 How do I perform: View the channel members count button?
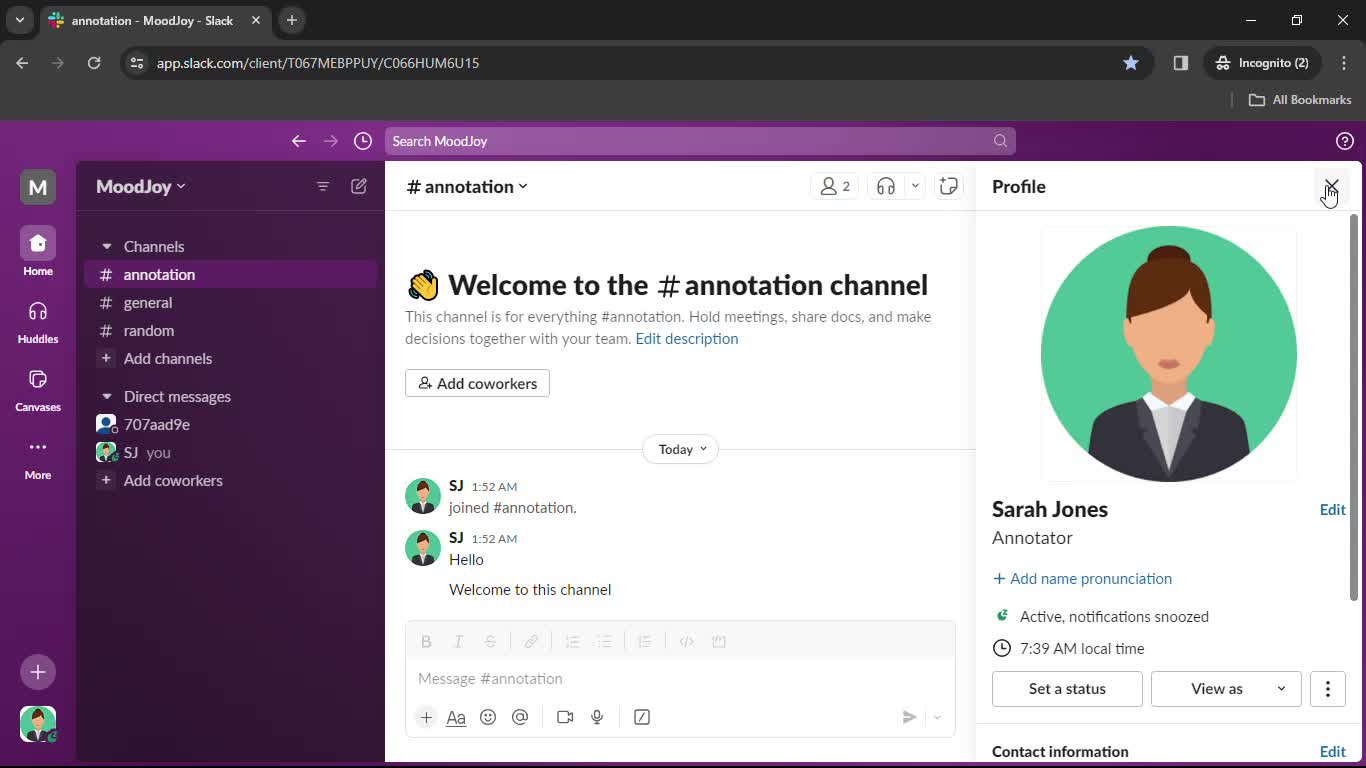835,186
